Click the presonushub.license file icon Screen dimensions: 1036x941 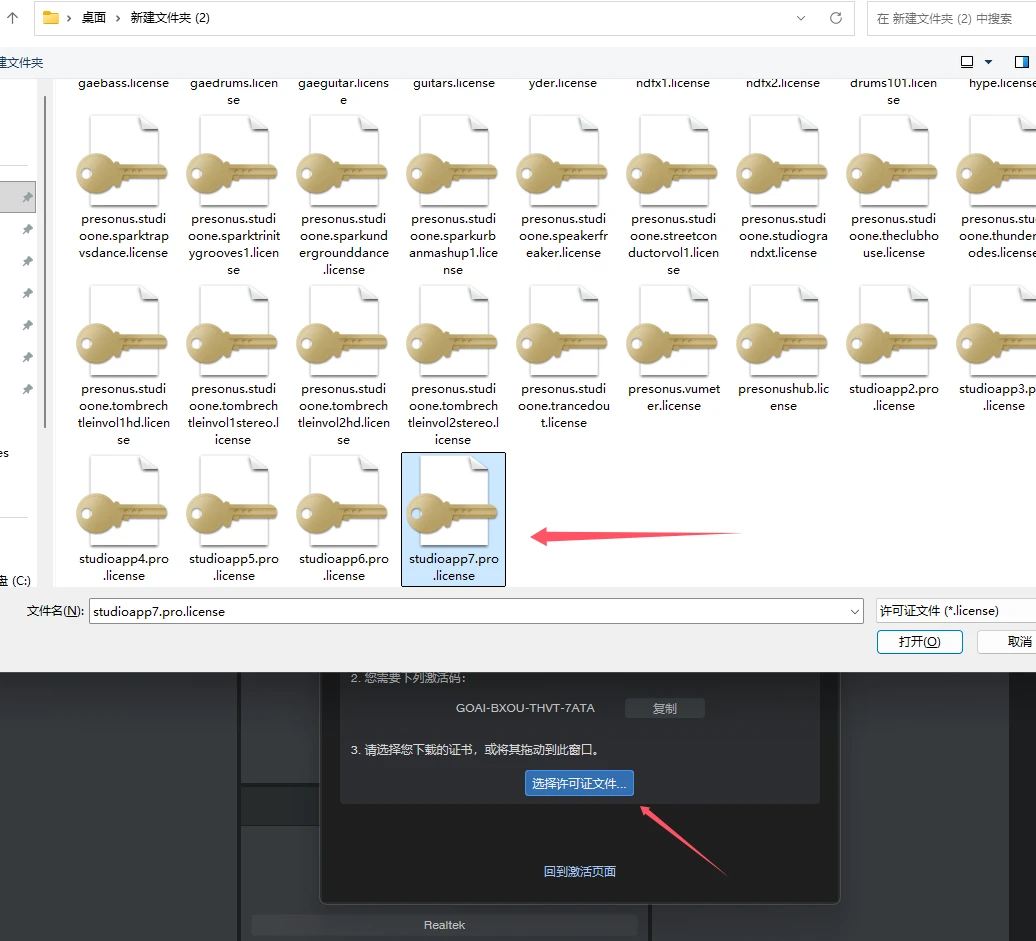(x=783, y=340)
